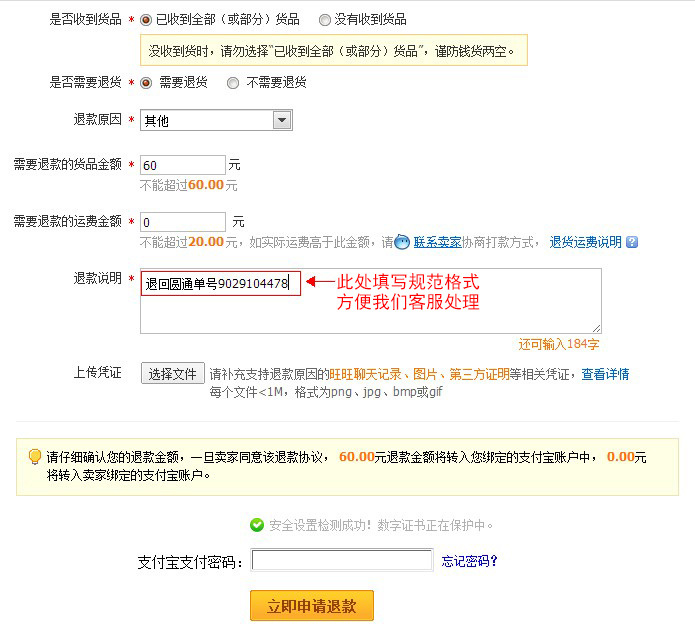The image size is (695, 638).
Task: Focus the 需要退款的运费金额 input box
Action: click(183, 222)
